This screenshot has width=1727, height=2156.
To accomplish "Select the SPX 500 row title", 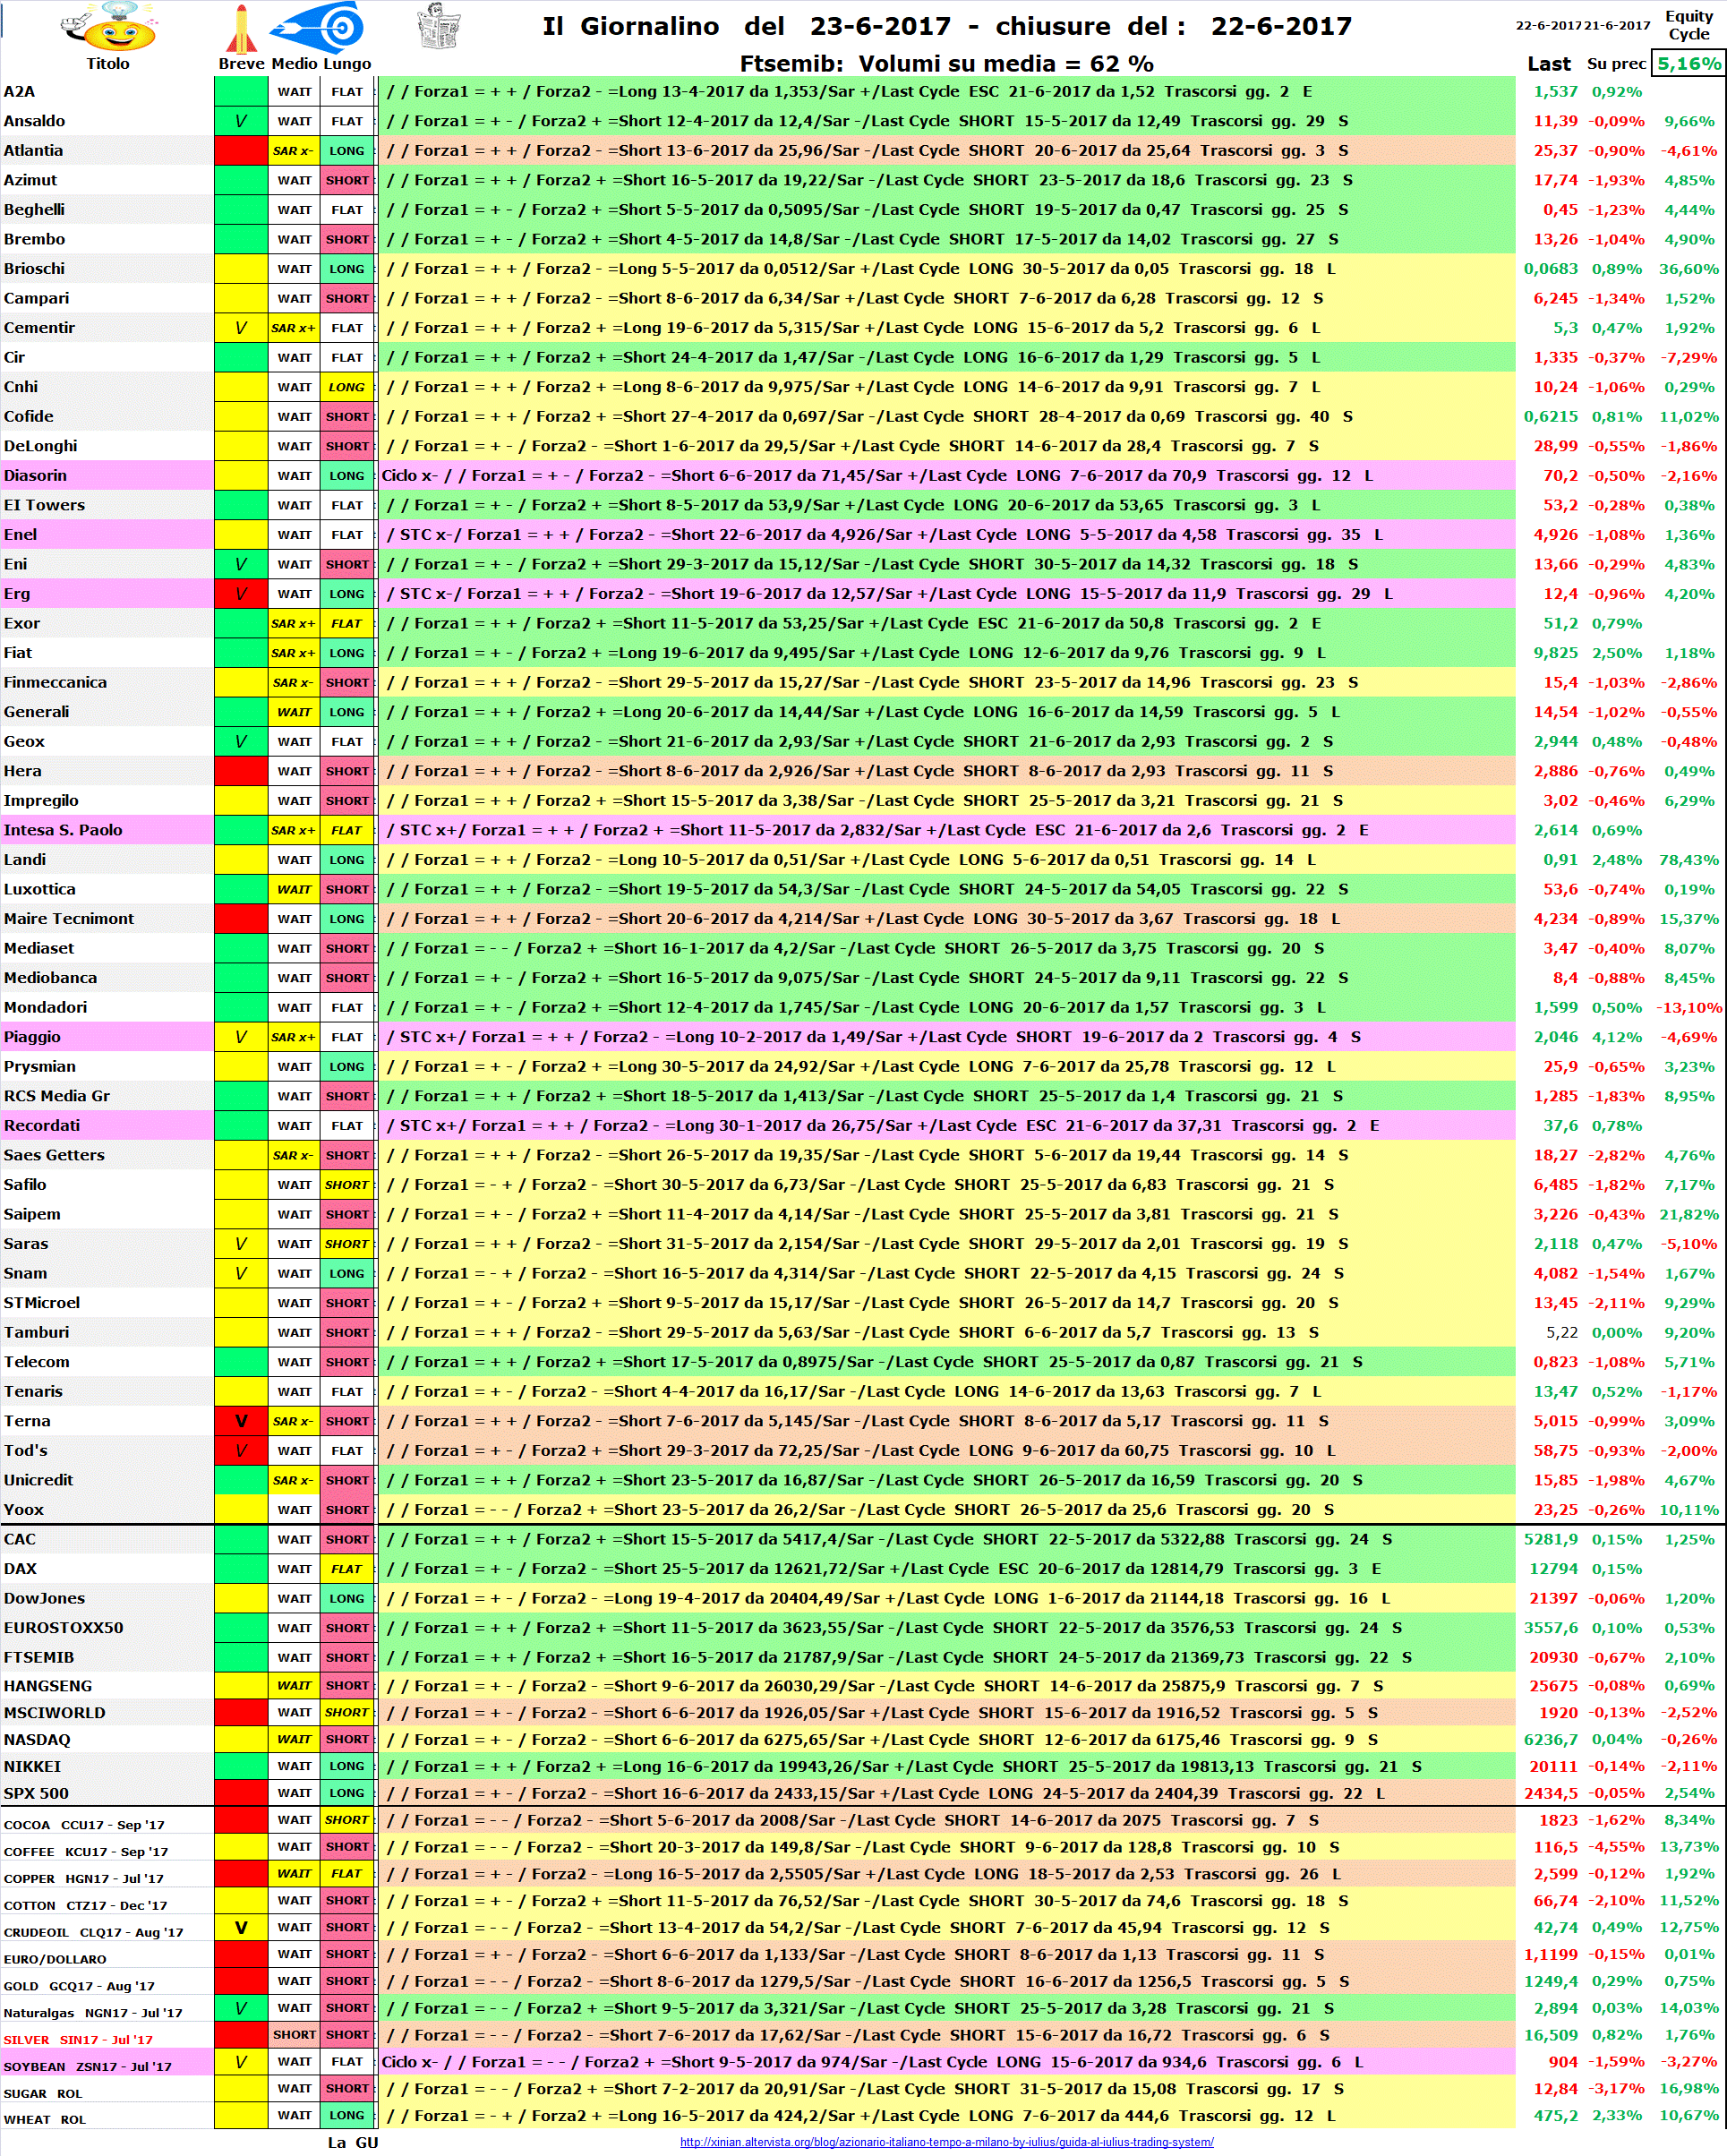I will point(36,1794).
